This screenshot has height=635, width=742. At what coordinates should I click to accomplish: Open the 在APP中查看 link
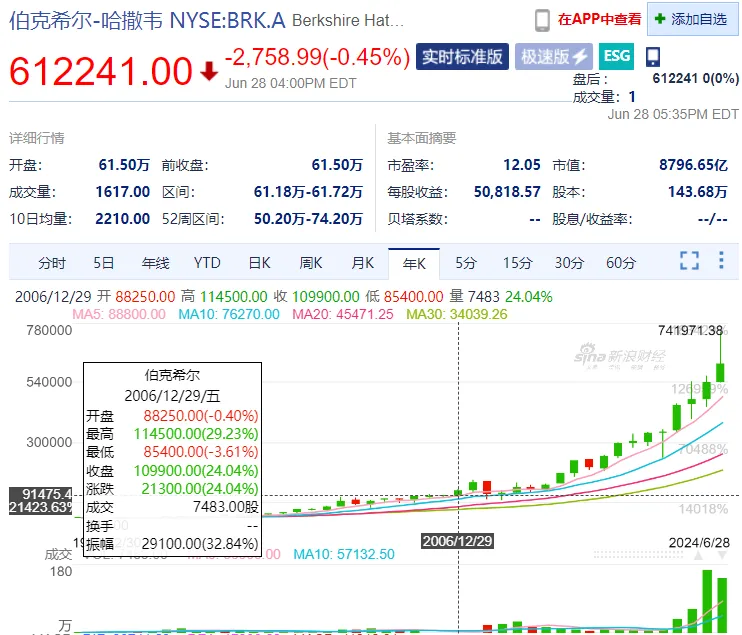pos(599,19)
